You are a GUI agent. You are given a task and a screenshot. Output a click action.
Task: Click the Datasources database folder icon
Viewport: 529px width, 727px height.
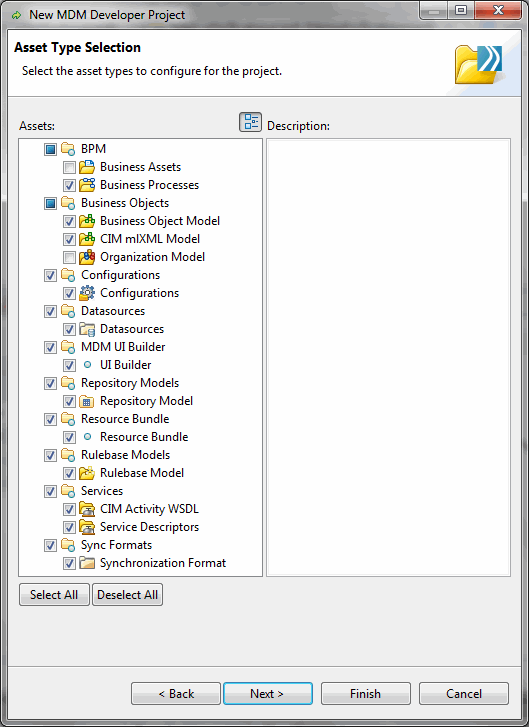click(87, 329)
